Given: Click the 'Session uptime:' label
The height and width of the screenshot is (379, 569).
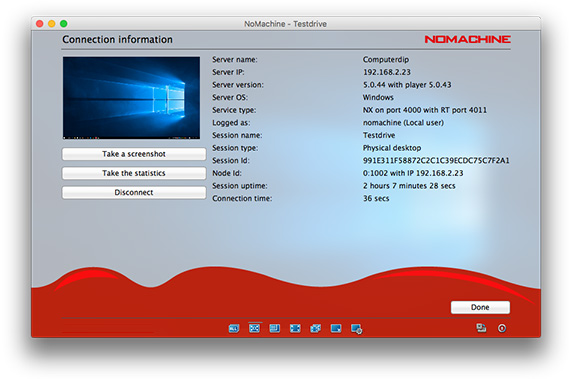Looking at the screenshot, I should (x=240, y=186).
